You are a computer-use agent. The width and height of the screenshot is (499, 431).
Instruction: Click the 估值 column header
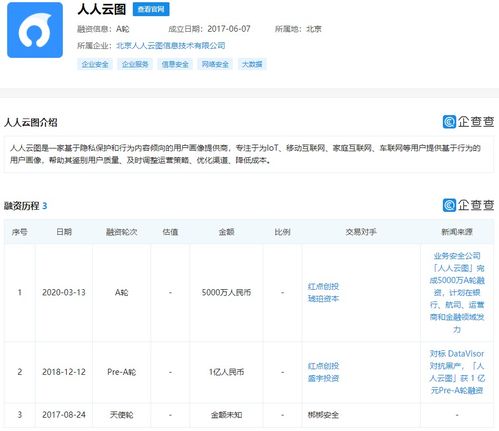170,232
